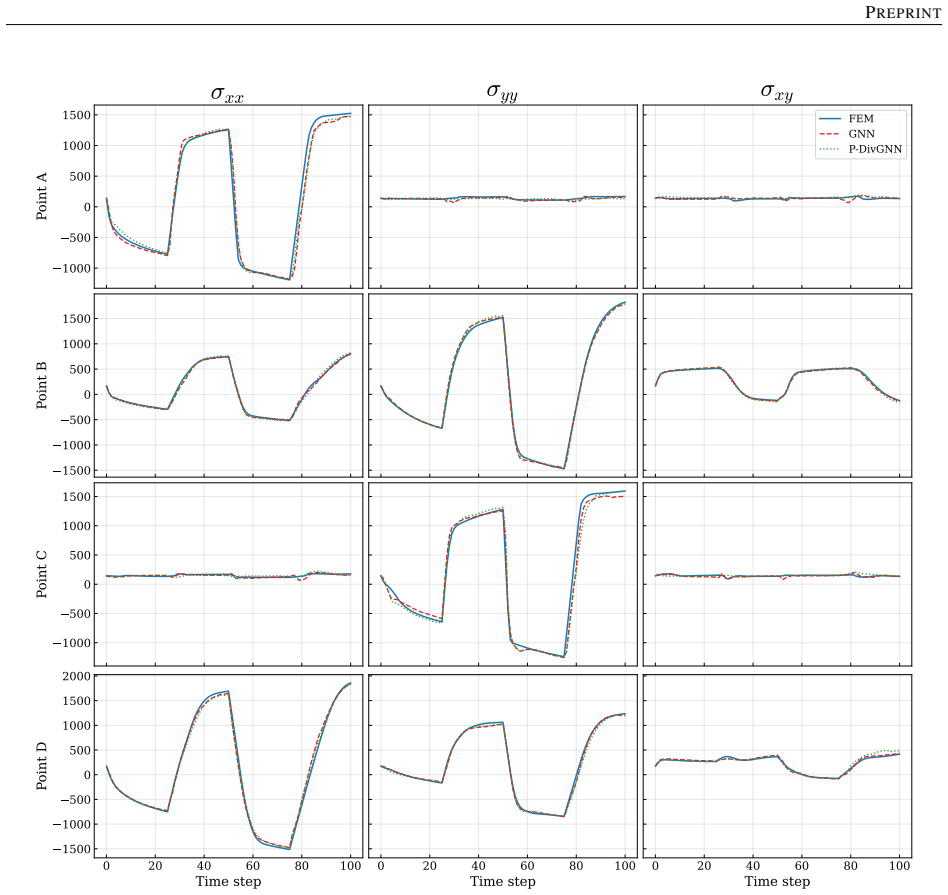Click the Time step label under σyy column

pyautogui.click(x=502, y=882)
